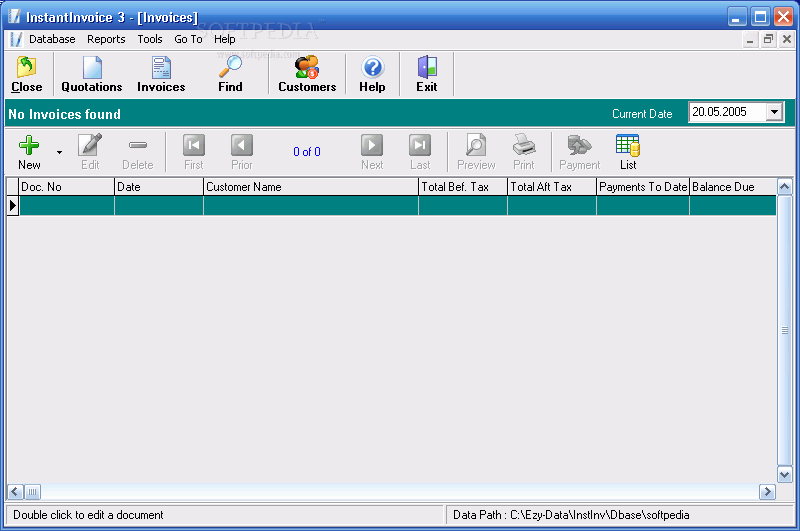The image size is (800, 531).
Task: Go to First record
Action: click(x=194, y=153)
